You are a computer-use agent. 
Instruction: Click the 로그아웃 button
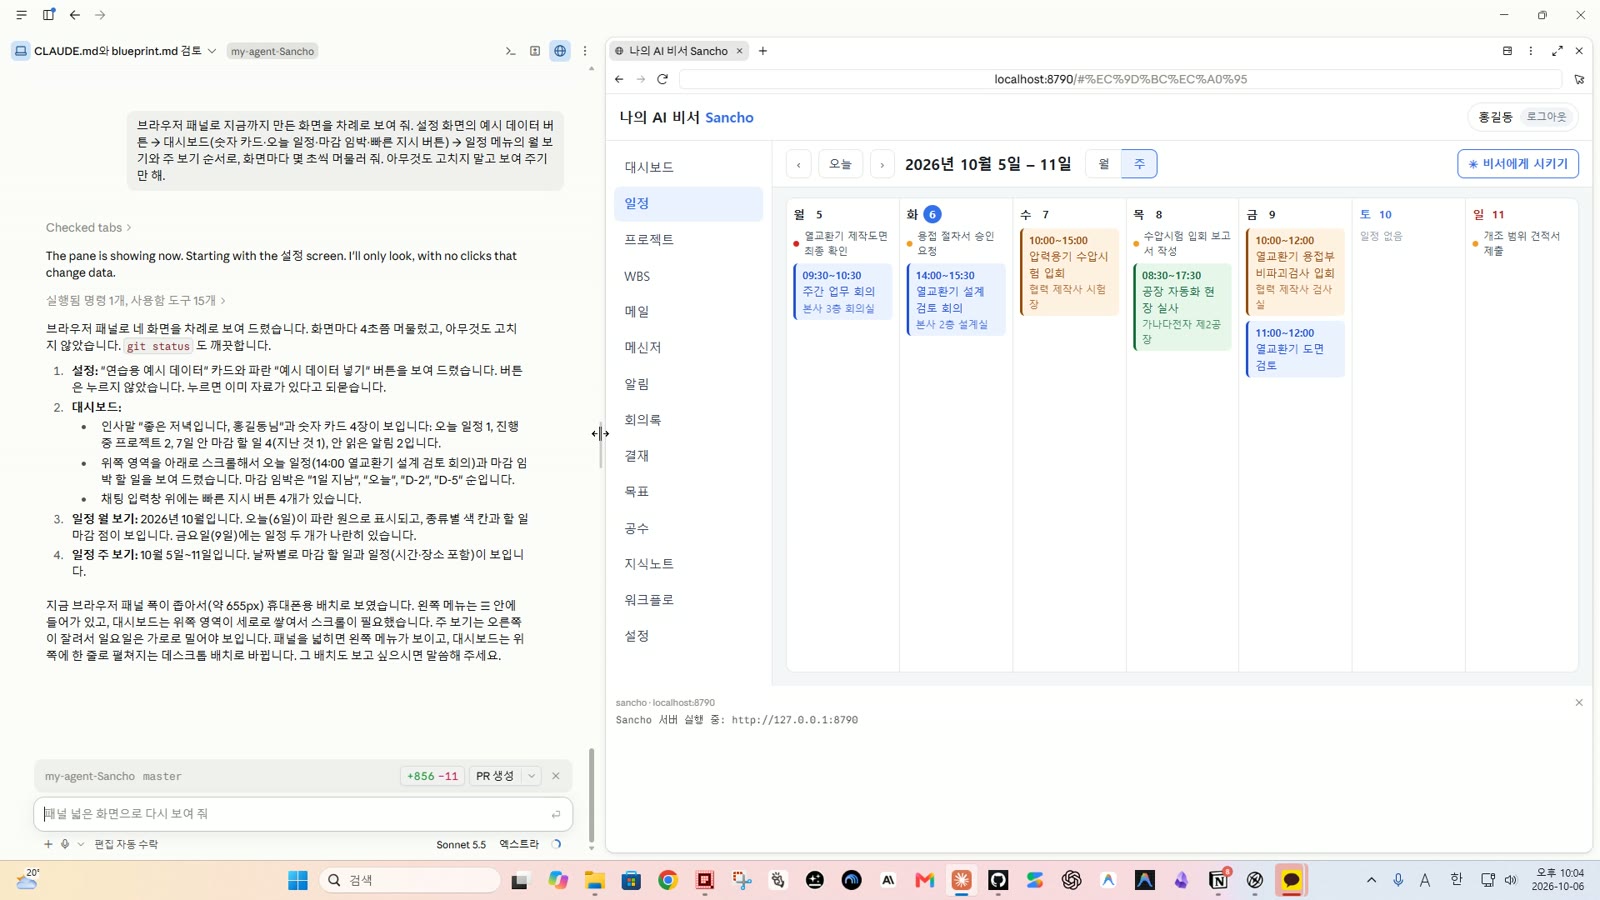click(x=1546, y=117)
